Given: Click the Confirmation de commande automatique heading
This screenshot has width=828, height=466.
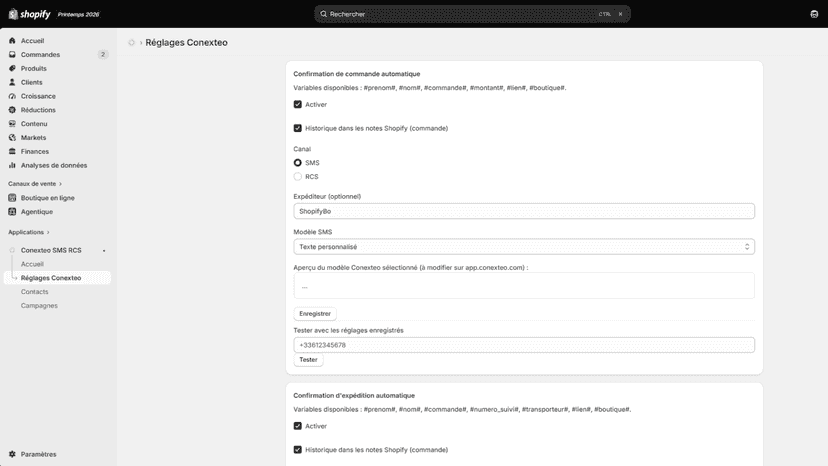Looking at the screenshot, I should [x=356, y=74].
